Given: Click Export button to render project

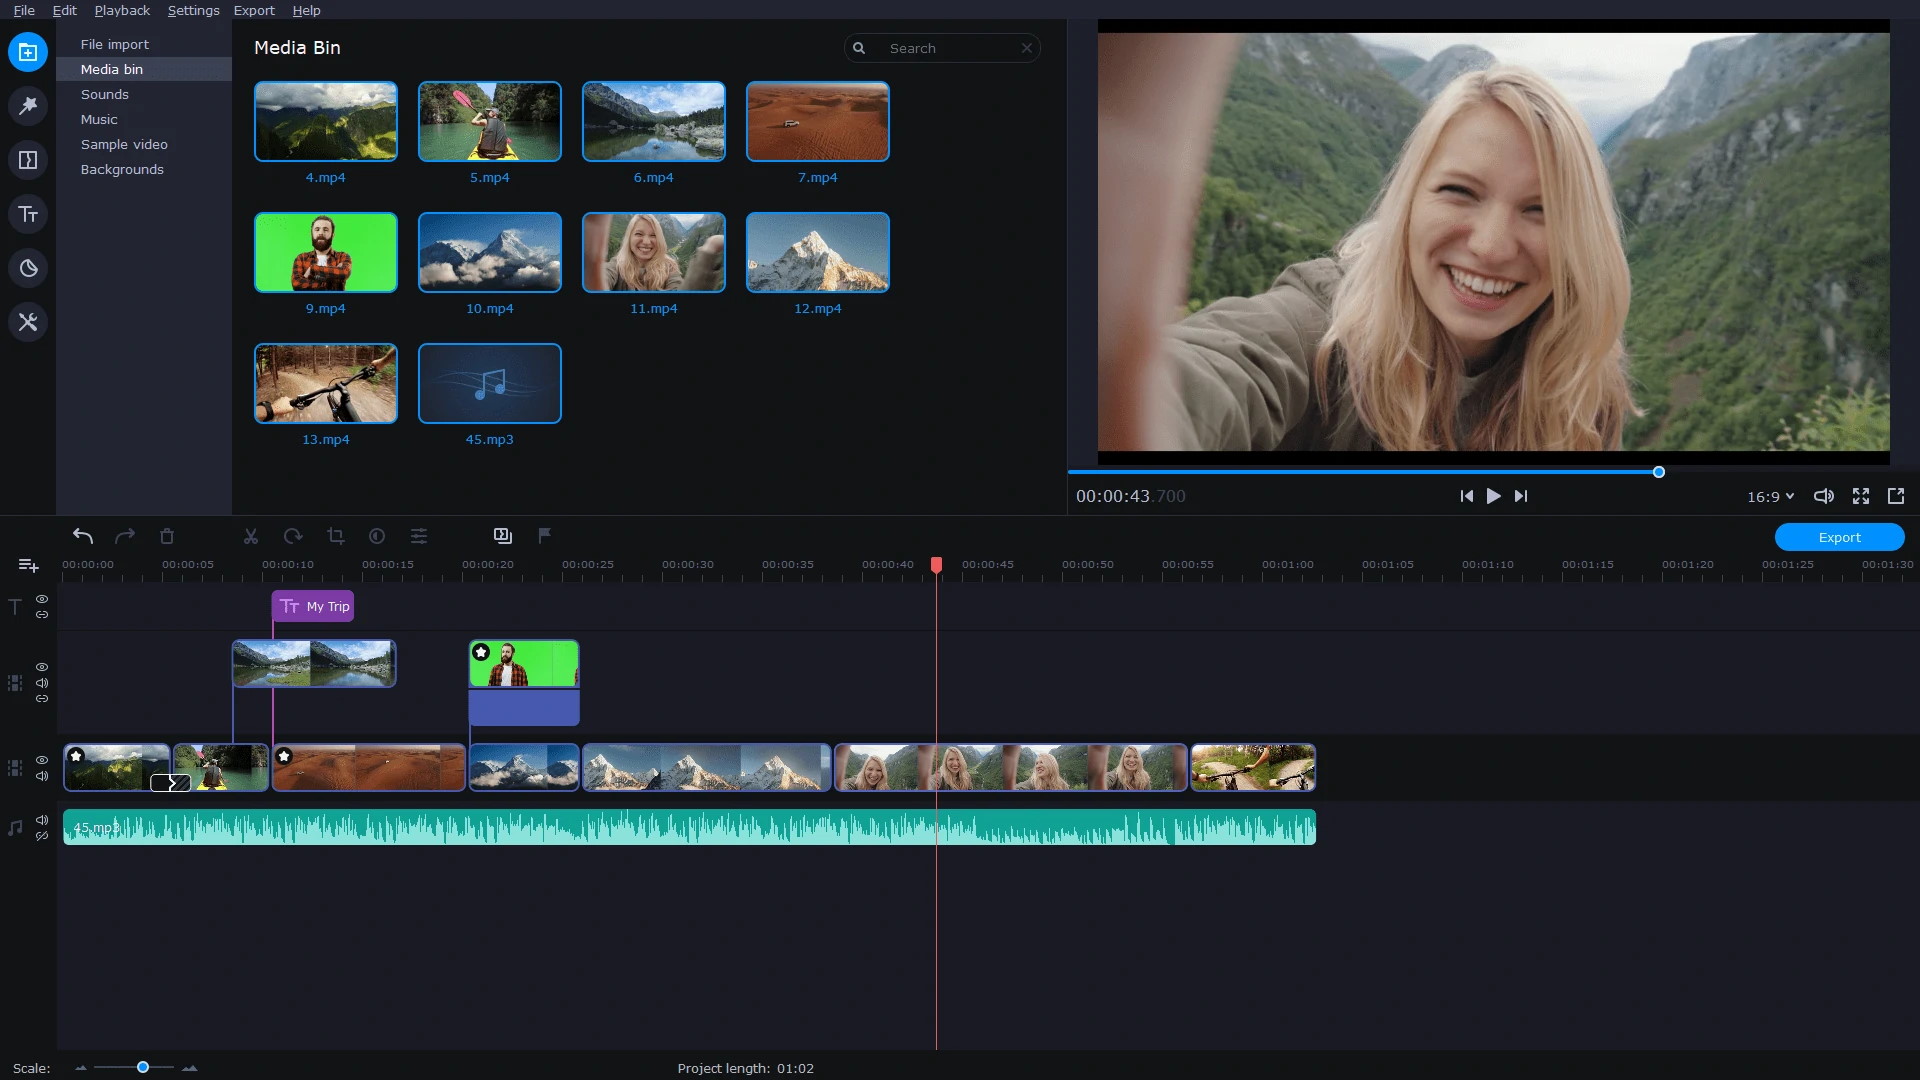Looking at the screenshot, I should click(1838, 537).
